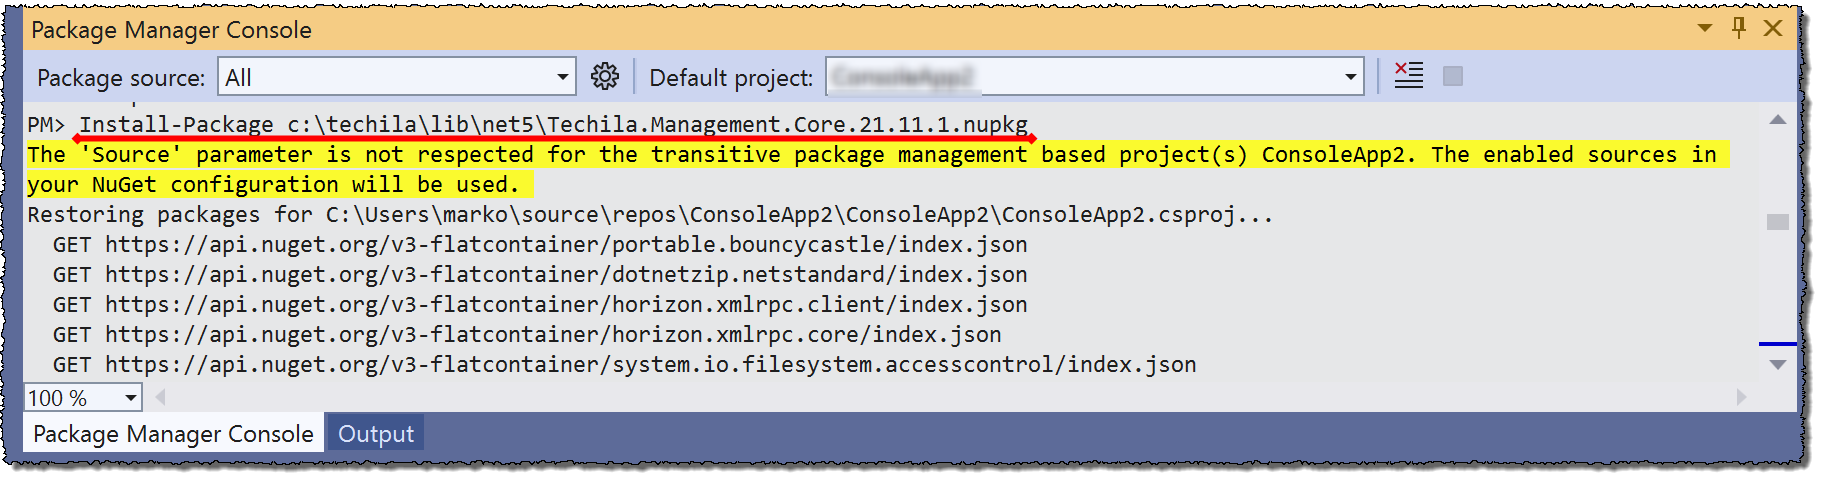Switch to the Output tab
Screen dimensions: 1822x484
point(376,434)
